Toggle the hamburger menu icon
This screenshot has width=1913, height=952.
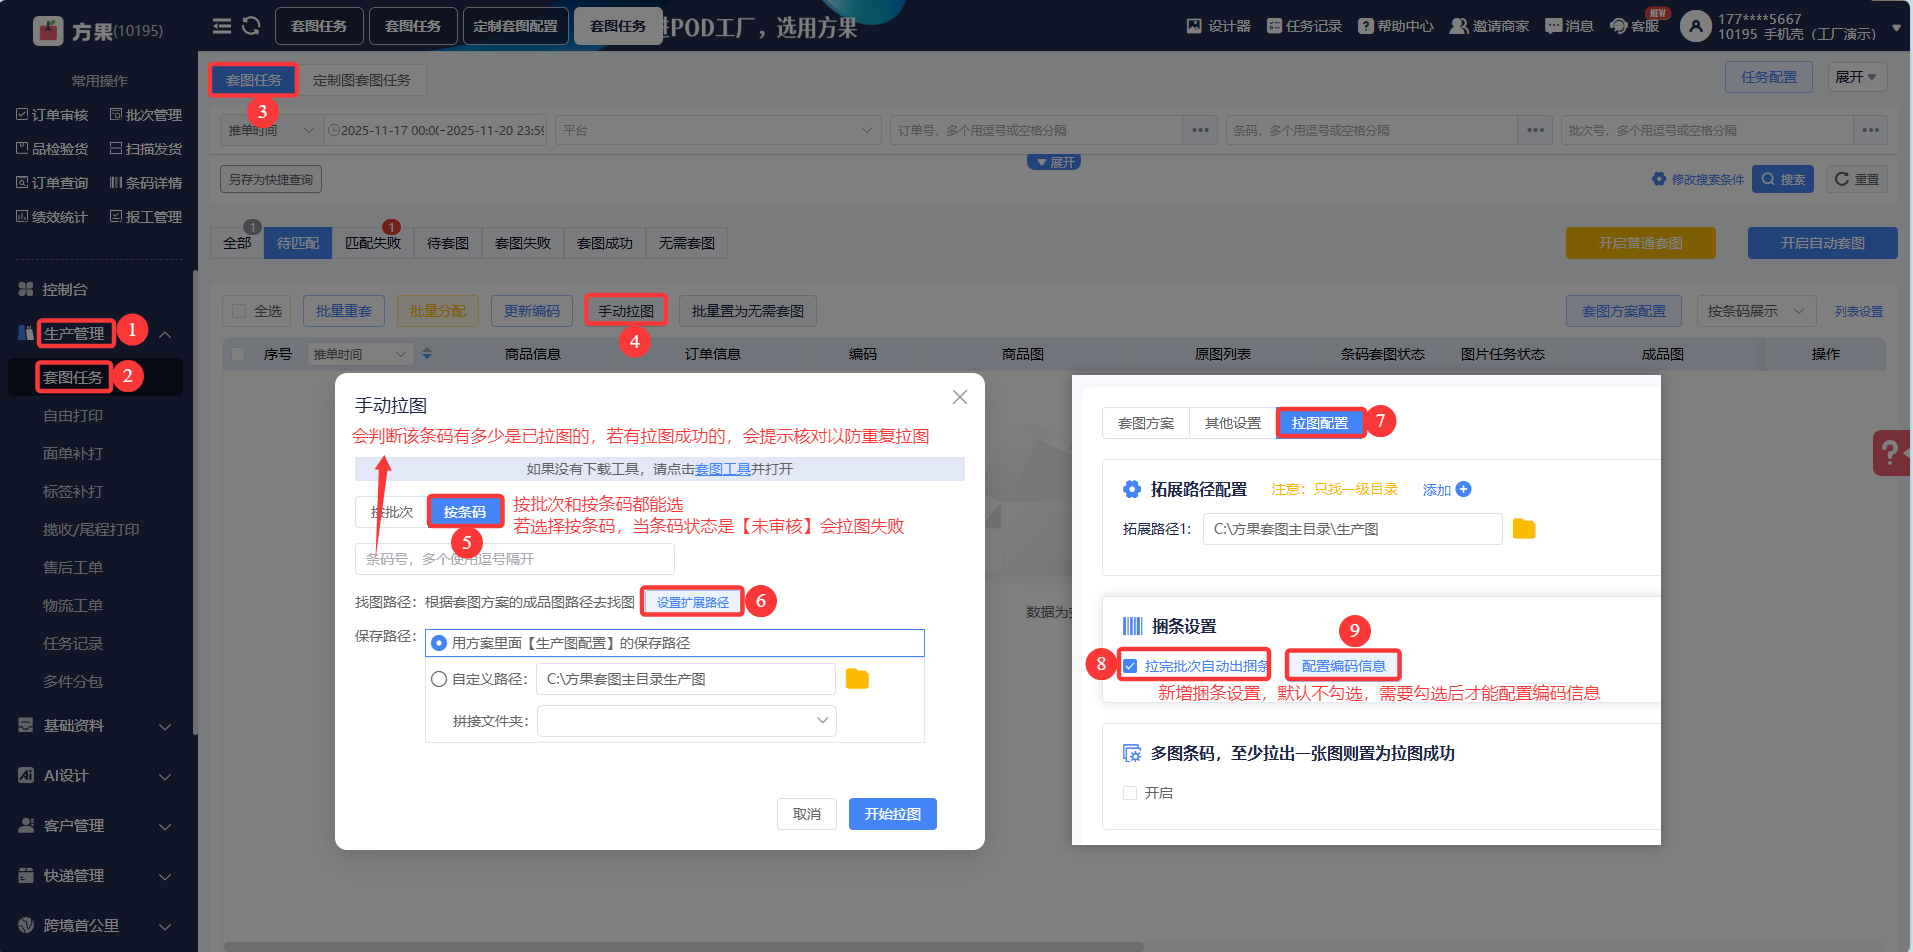(222, 26)
